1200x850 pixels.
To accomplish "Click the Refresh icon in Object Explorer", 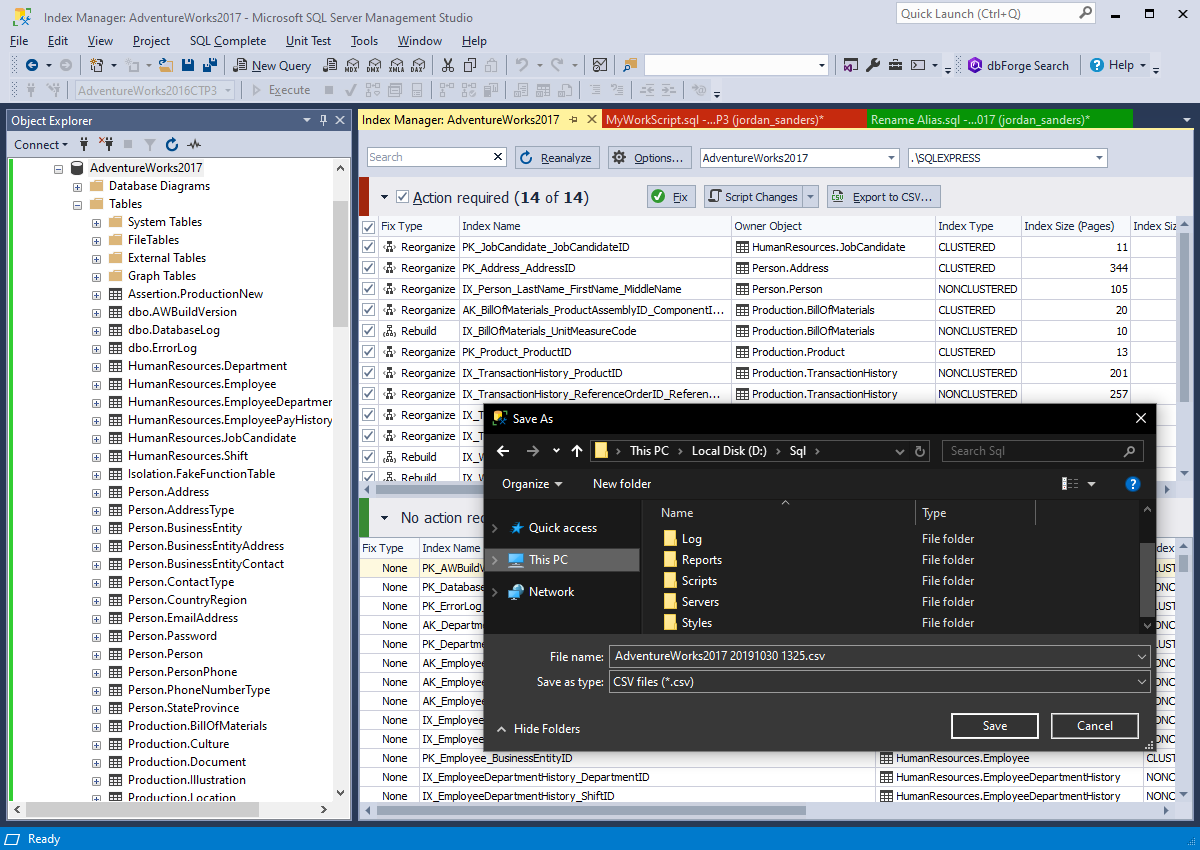I will click(x=172, y=144).
